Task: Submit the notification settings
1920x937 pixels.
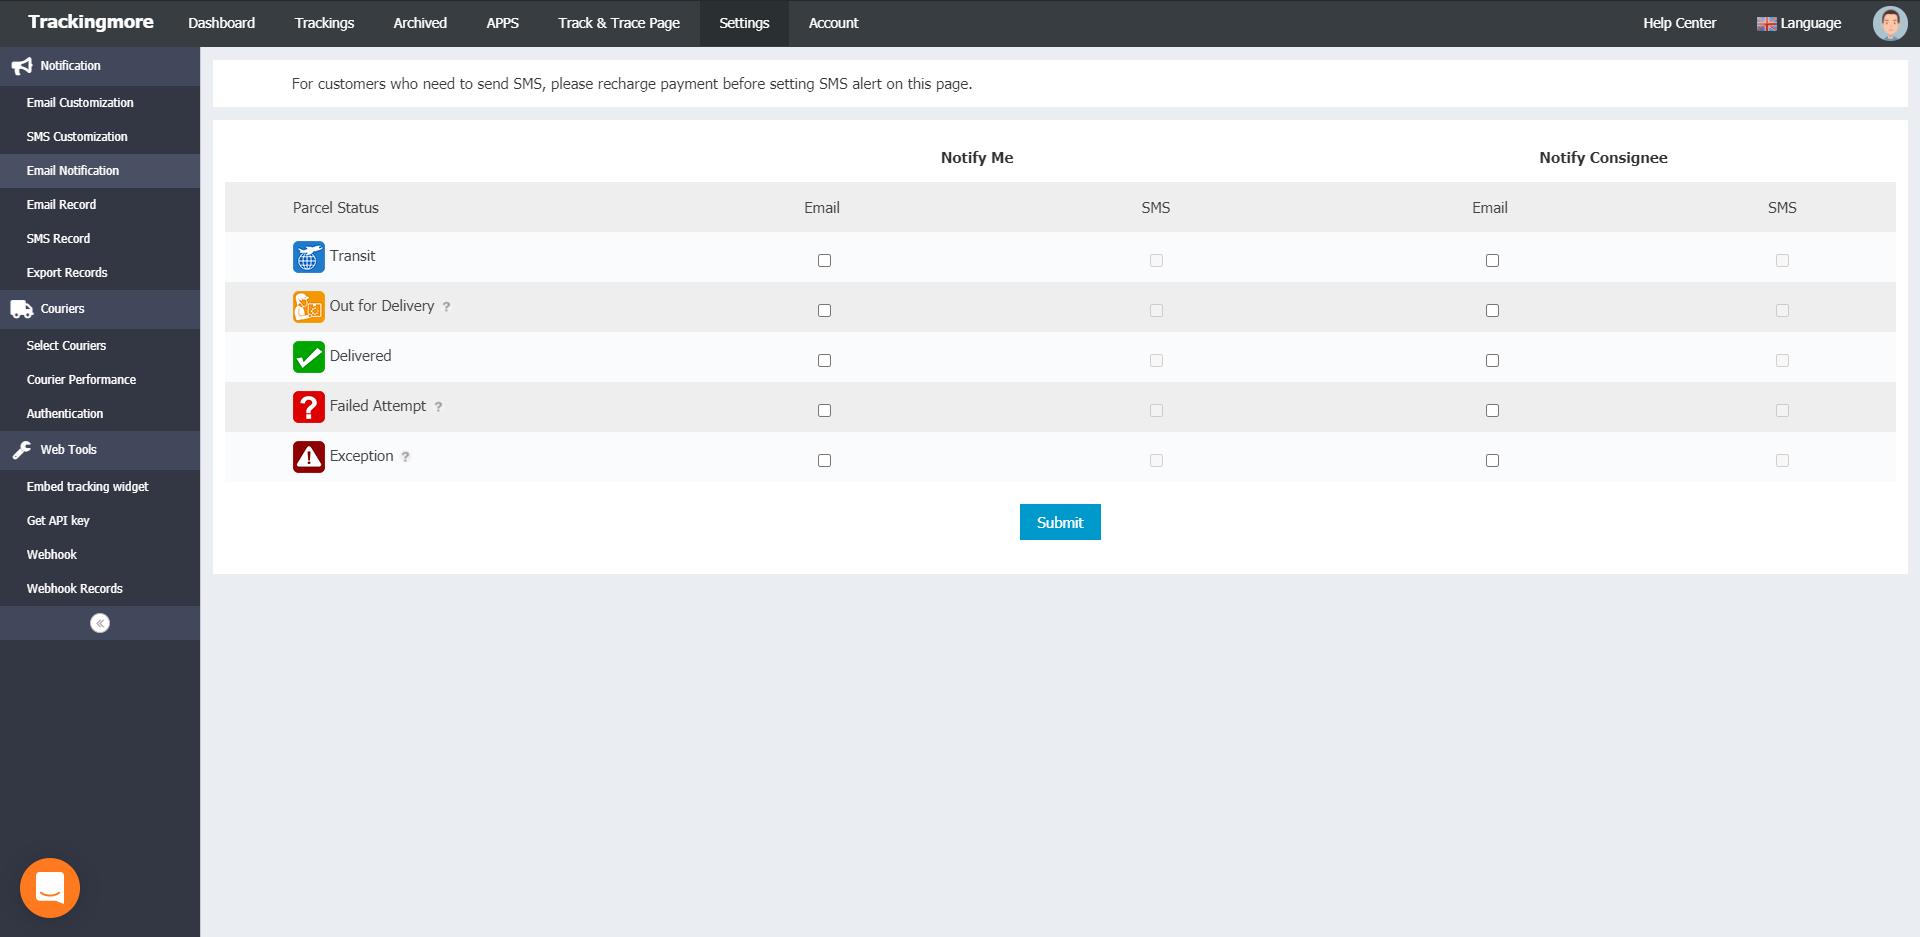Action: (x=1060, y=522)
